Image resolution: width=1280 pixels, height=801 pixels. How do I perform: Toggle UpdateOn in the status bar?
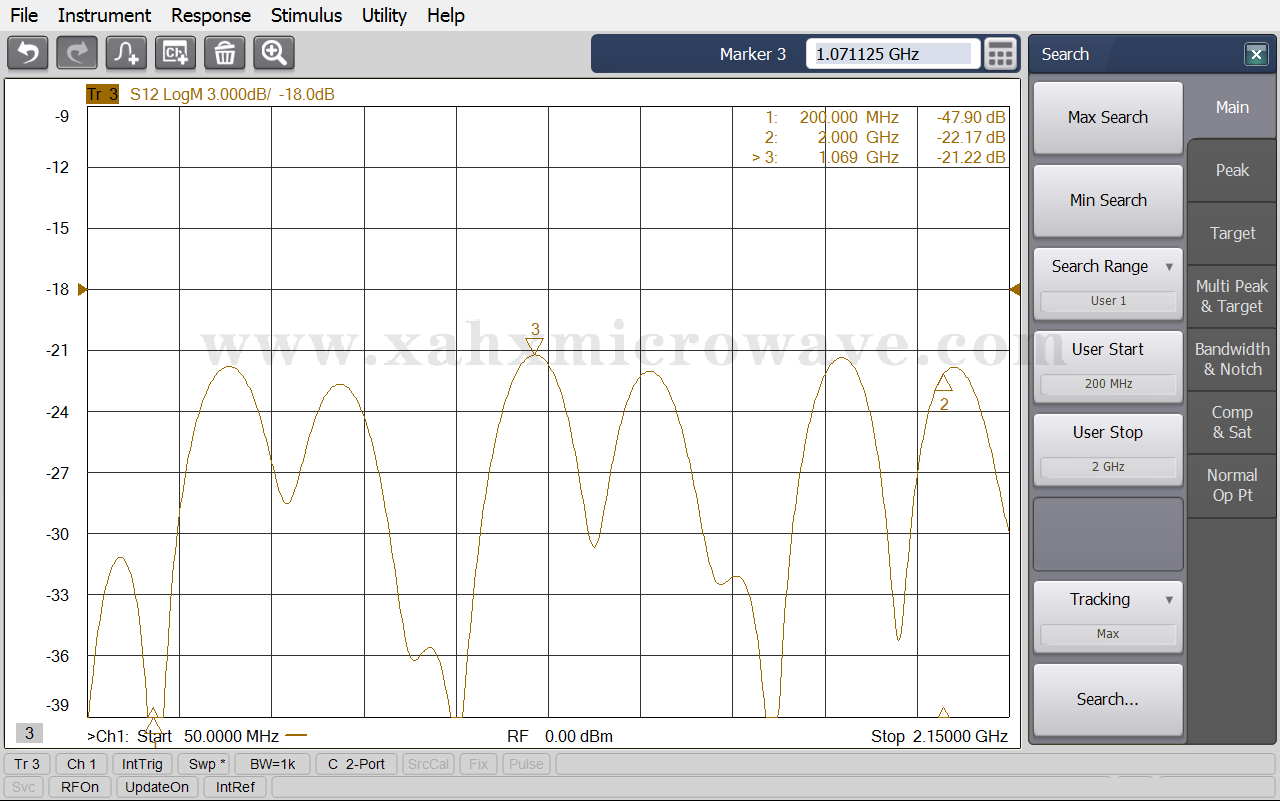tap(157, 787)
